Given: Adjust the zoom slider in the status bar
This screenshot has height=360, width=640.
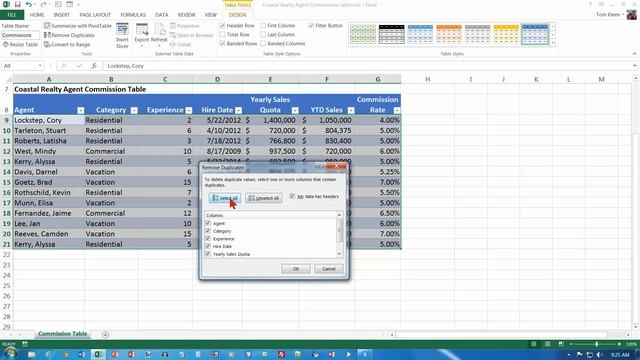Looking at the screenshot, I should tap(596, 344).
